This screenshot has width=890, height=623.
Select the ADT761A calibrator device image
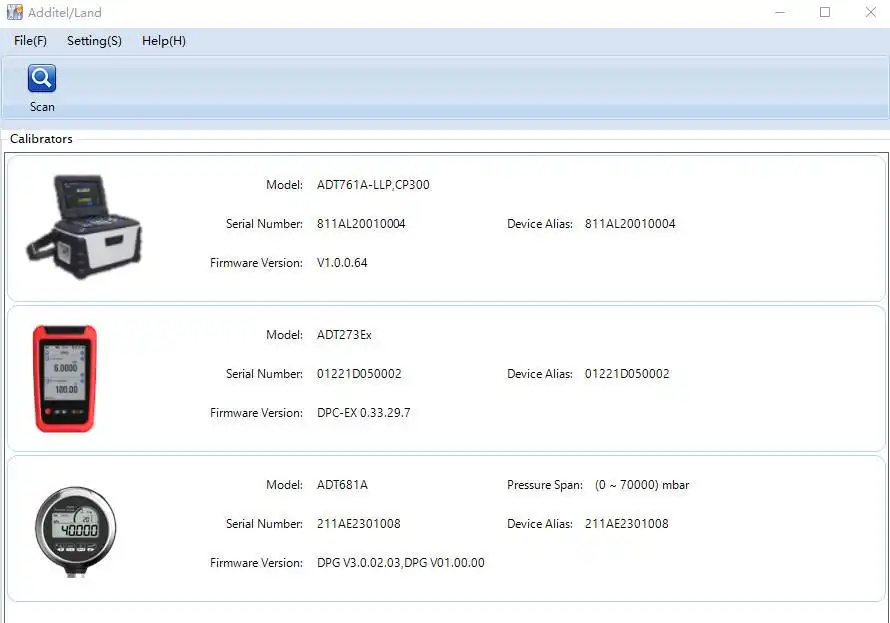[84, 227]
